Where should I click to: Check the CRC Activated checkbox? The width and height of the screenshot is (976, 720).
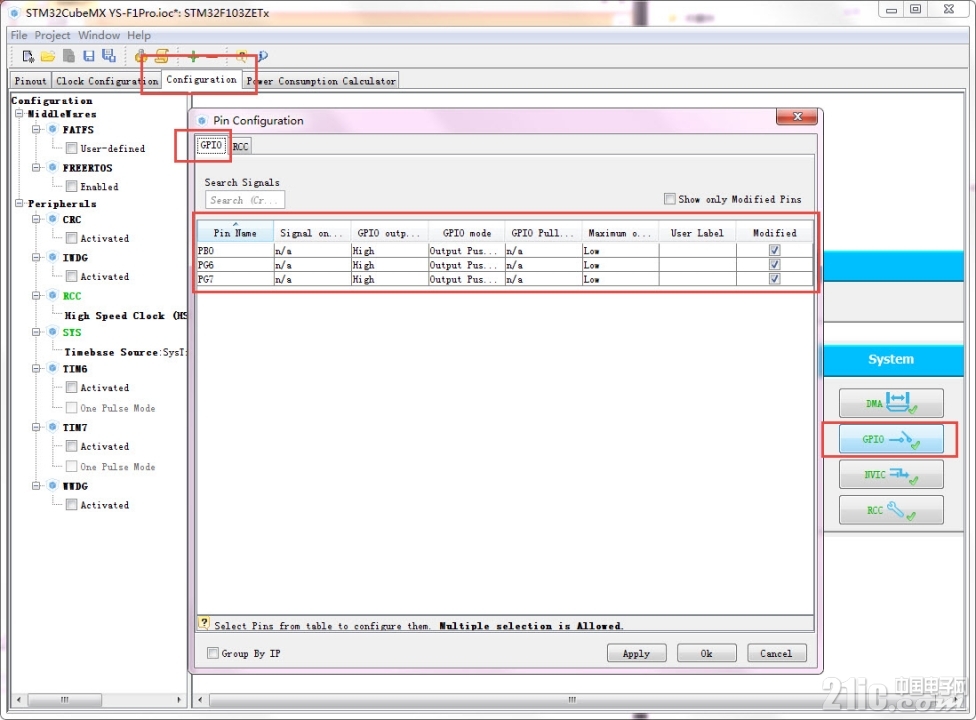point(72,238)
